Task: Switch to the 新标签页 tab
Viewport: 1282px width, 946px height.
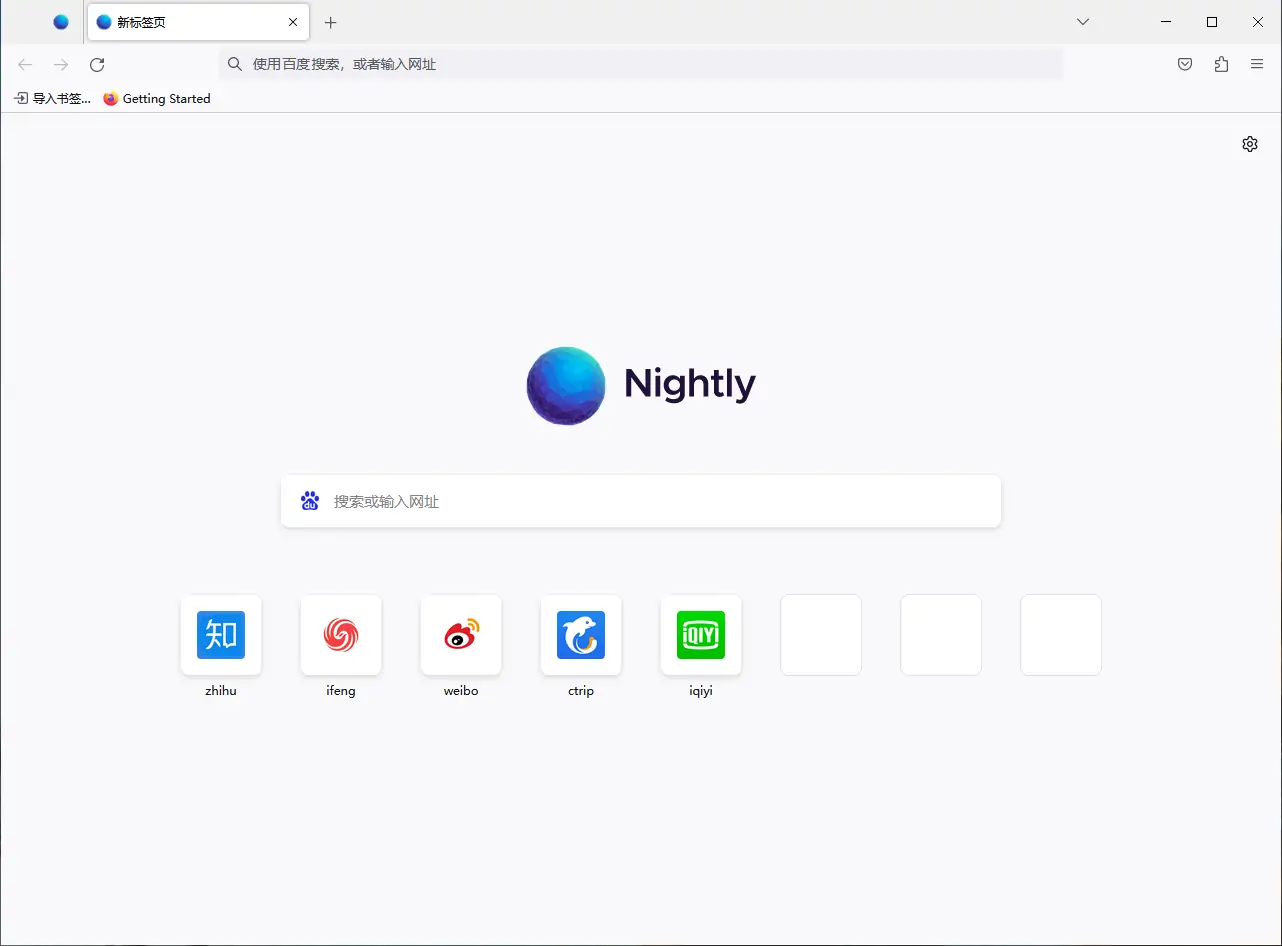Action: click(190, 21)
